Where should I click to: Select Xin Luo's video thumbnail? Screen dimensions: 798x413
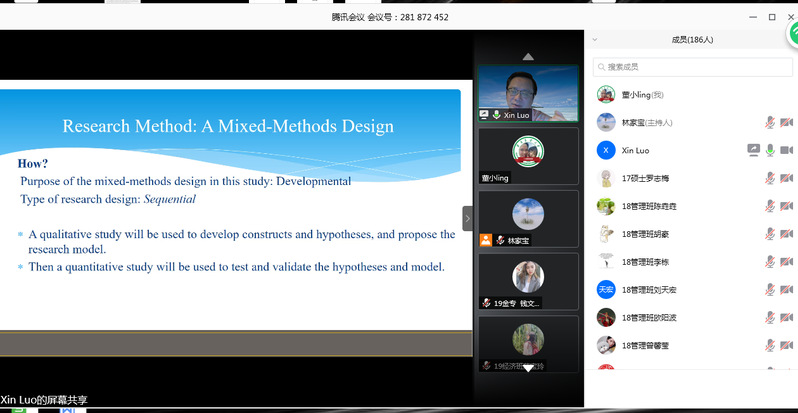tap(528, 93)
